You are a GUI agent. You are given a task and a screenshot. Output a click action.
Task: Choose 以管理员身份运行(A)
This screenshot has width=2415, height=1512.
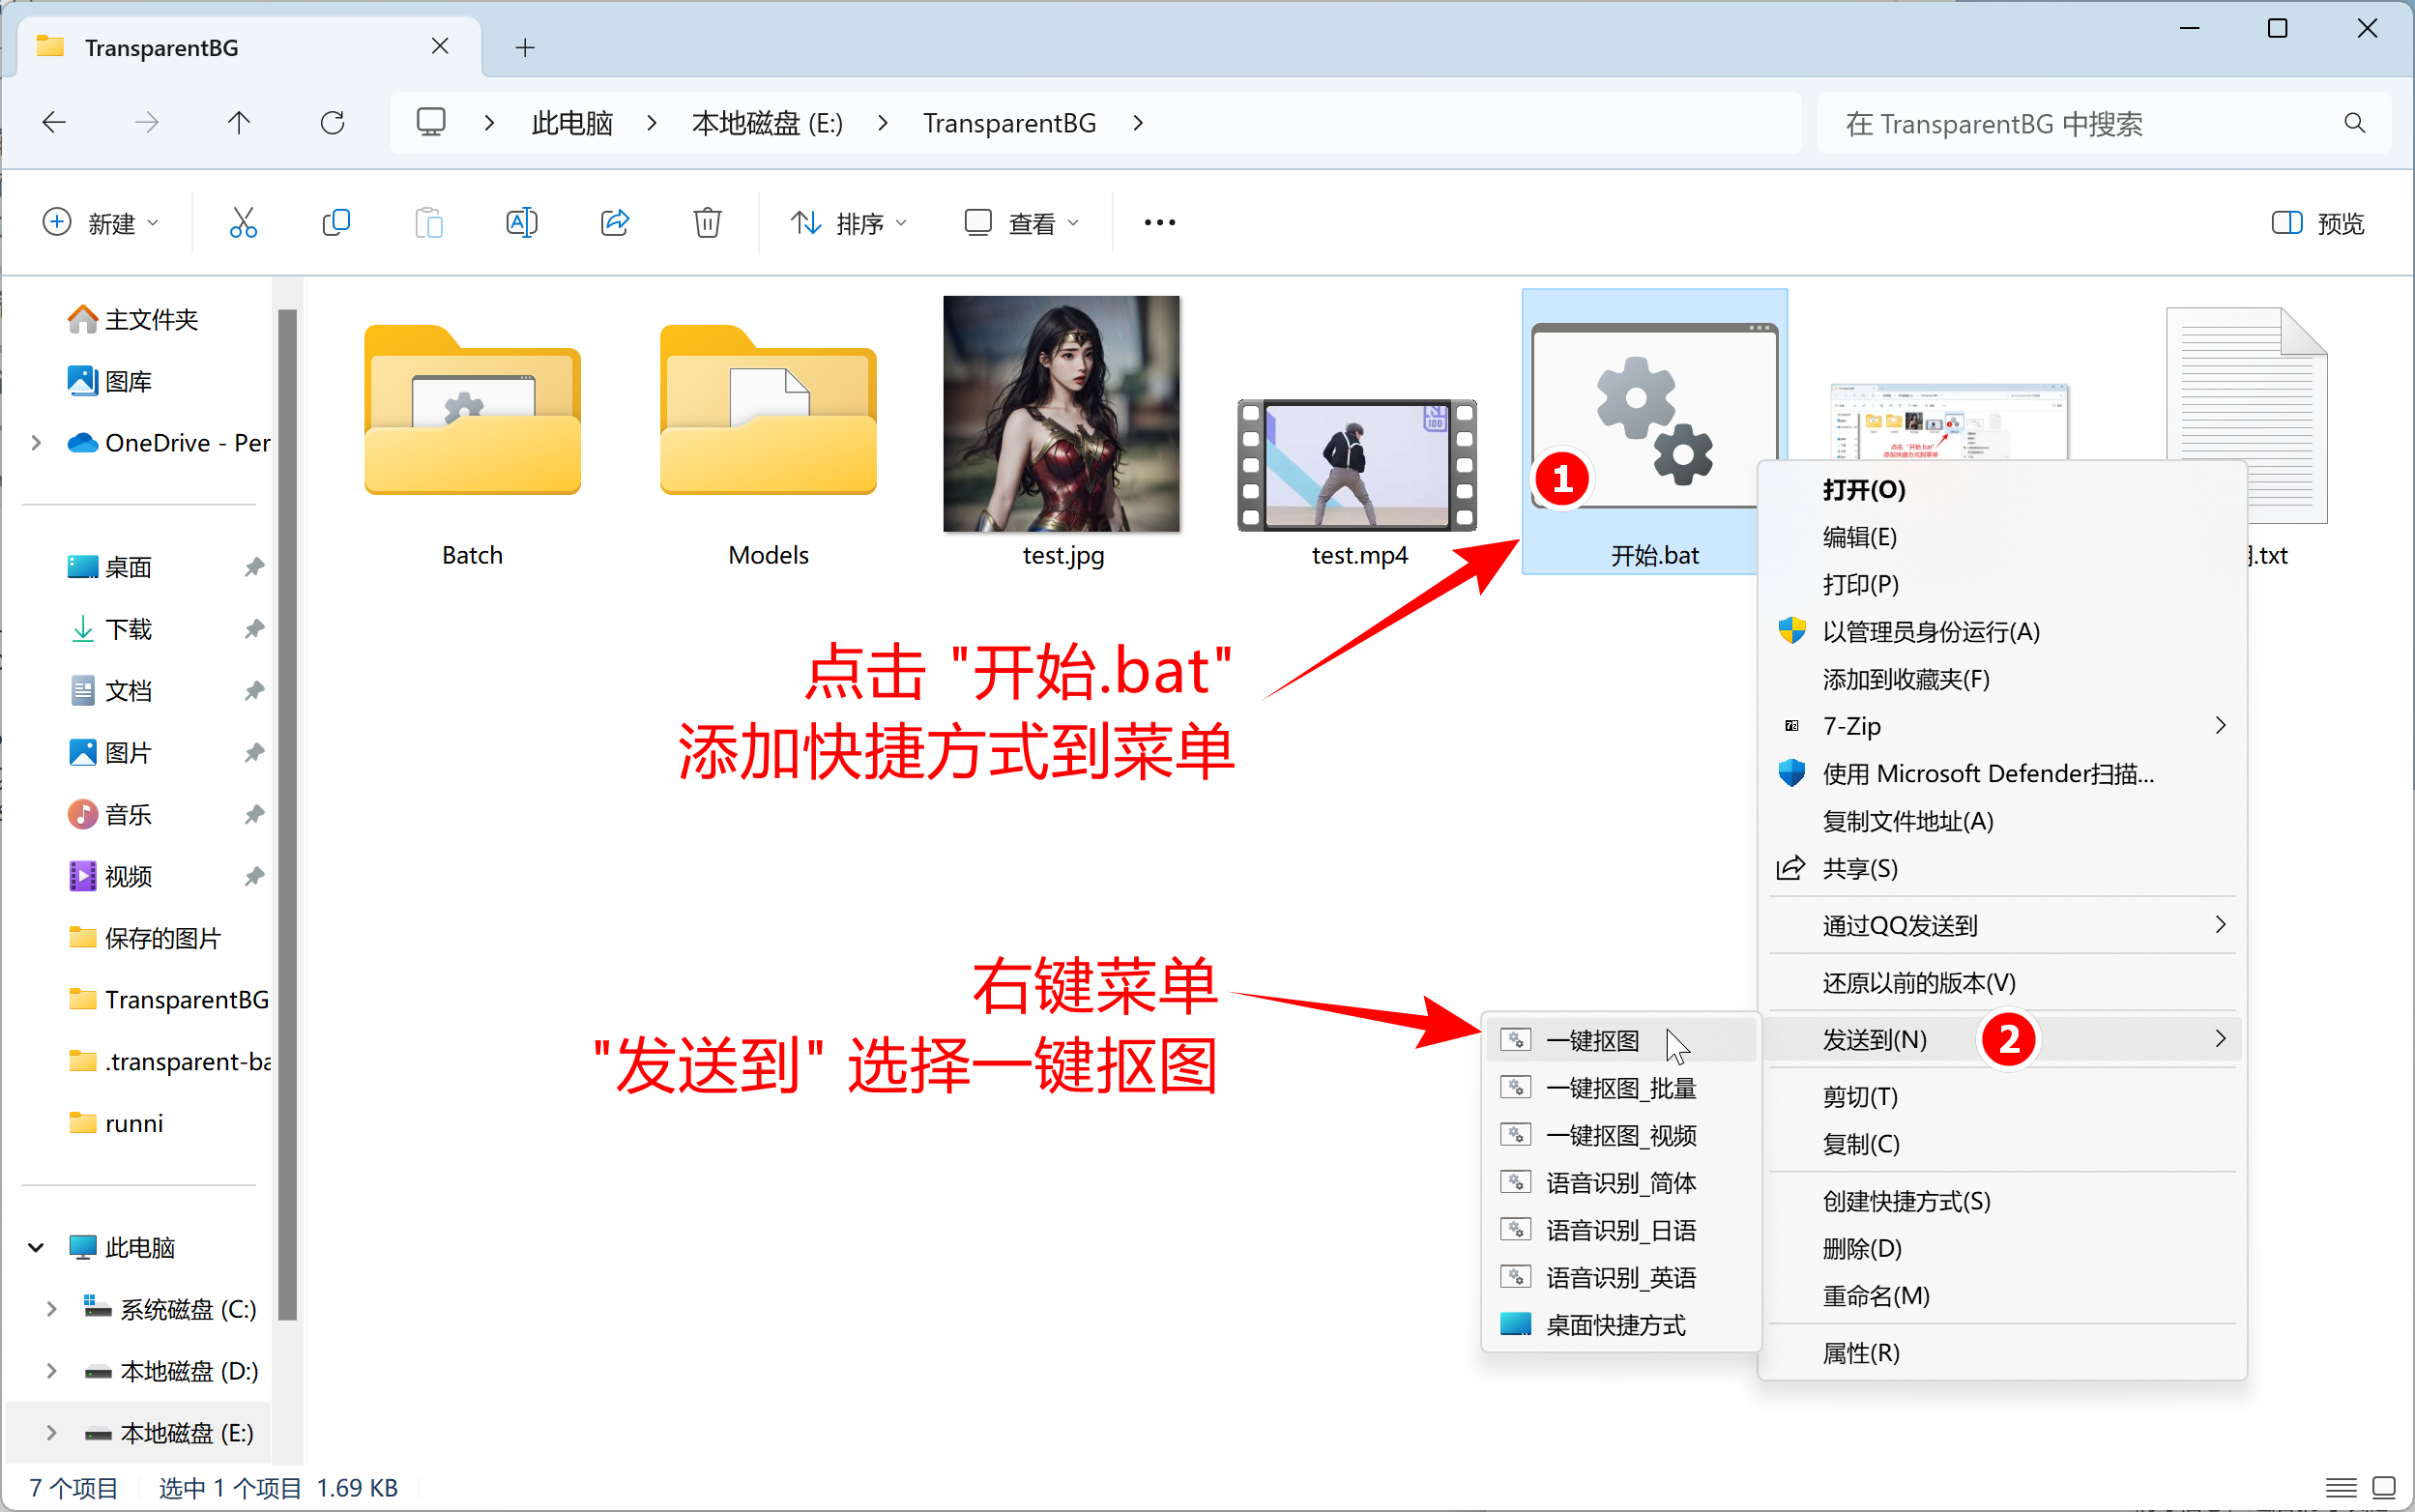[2003, 632]
